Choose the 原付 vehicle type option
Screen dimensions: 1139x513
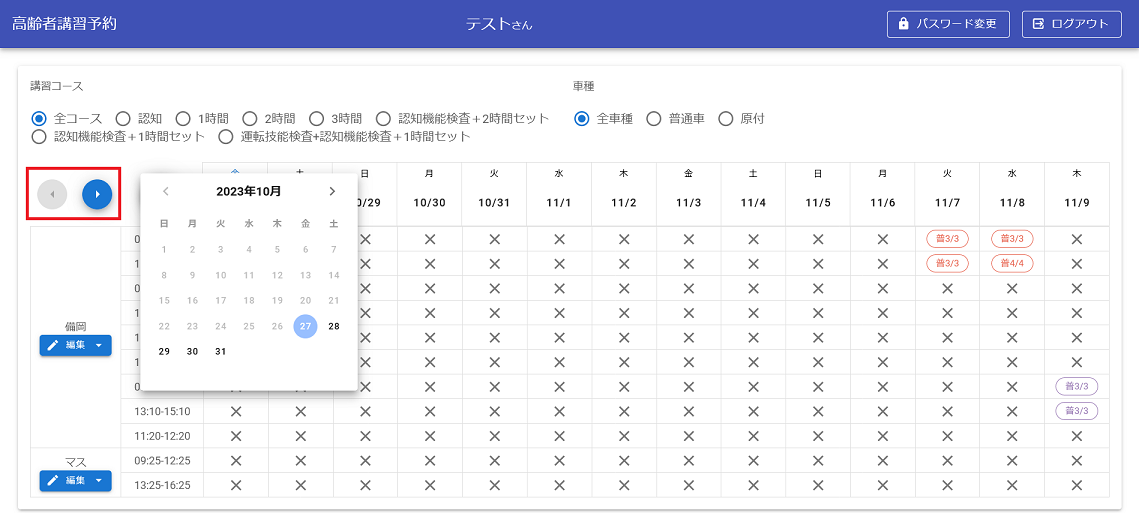click(x=726, y=118)
